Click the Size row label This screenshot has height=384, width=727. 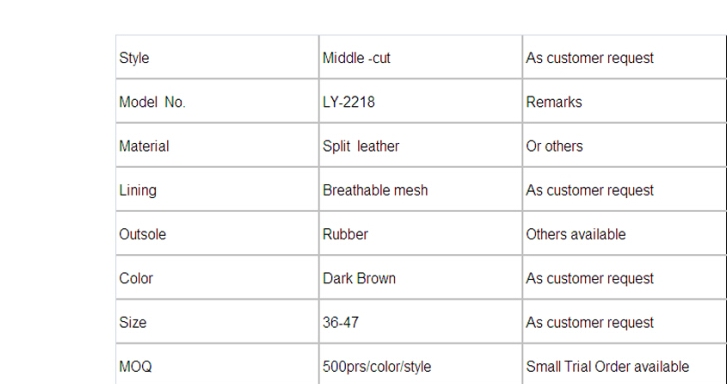coord(133,322)
